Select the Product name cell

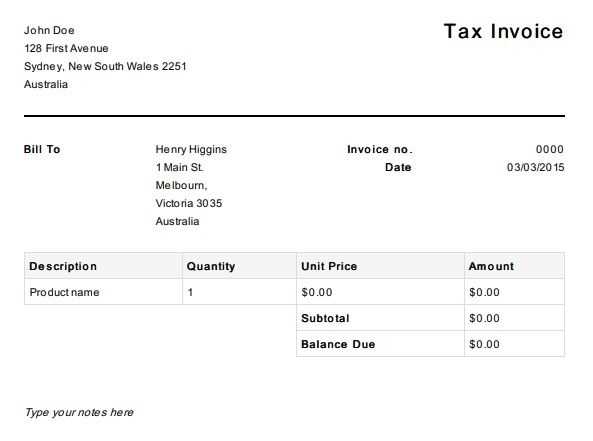point(103,292)
